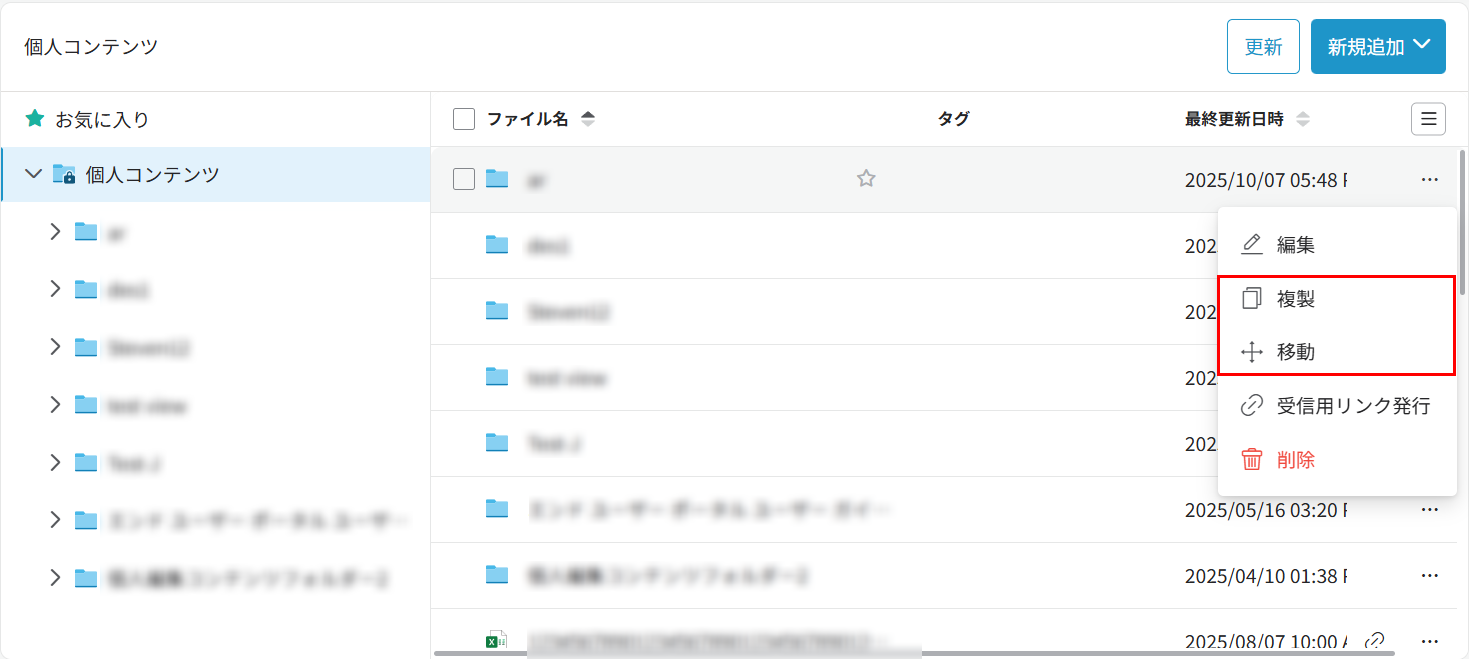Click the 2025/05/16 03:20 date cell
This screenshot has width=1469, height=659.
click(x=1266, y=511)
